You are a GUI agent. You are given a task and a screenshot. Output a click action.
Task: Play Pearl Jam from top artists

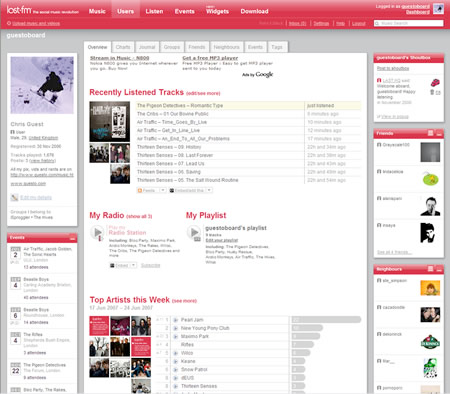pos(175,320)
